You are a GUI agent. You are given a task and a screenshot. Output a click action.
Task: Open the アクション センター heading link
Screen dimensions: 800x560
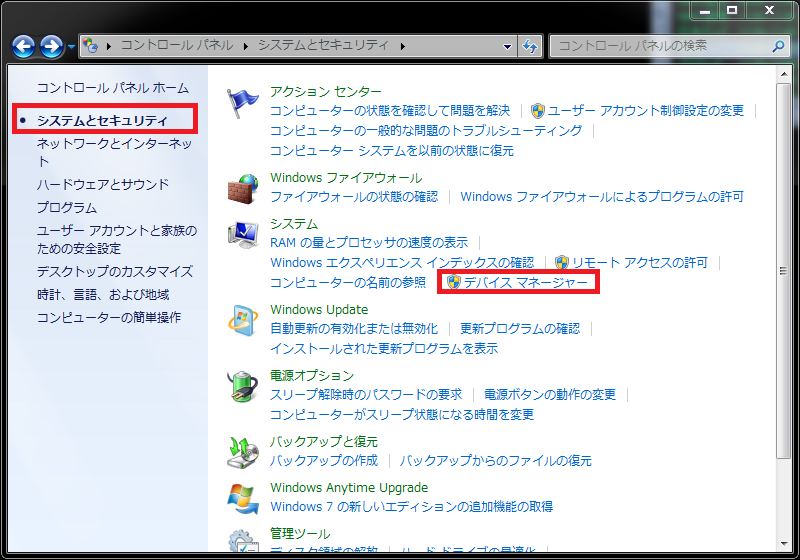click(x=326, y=91)
